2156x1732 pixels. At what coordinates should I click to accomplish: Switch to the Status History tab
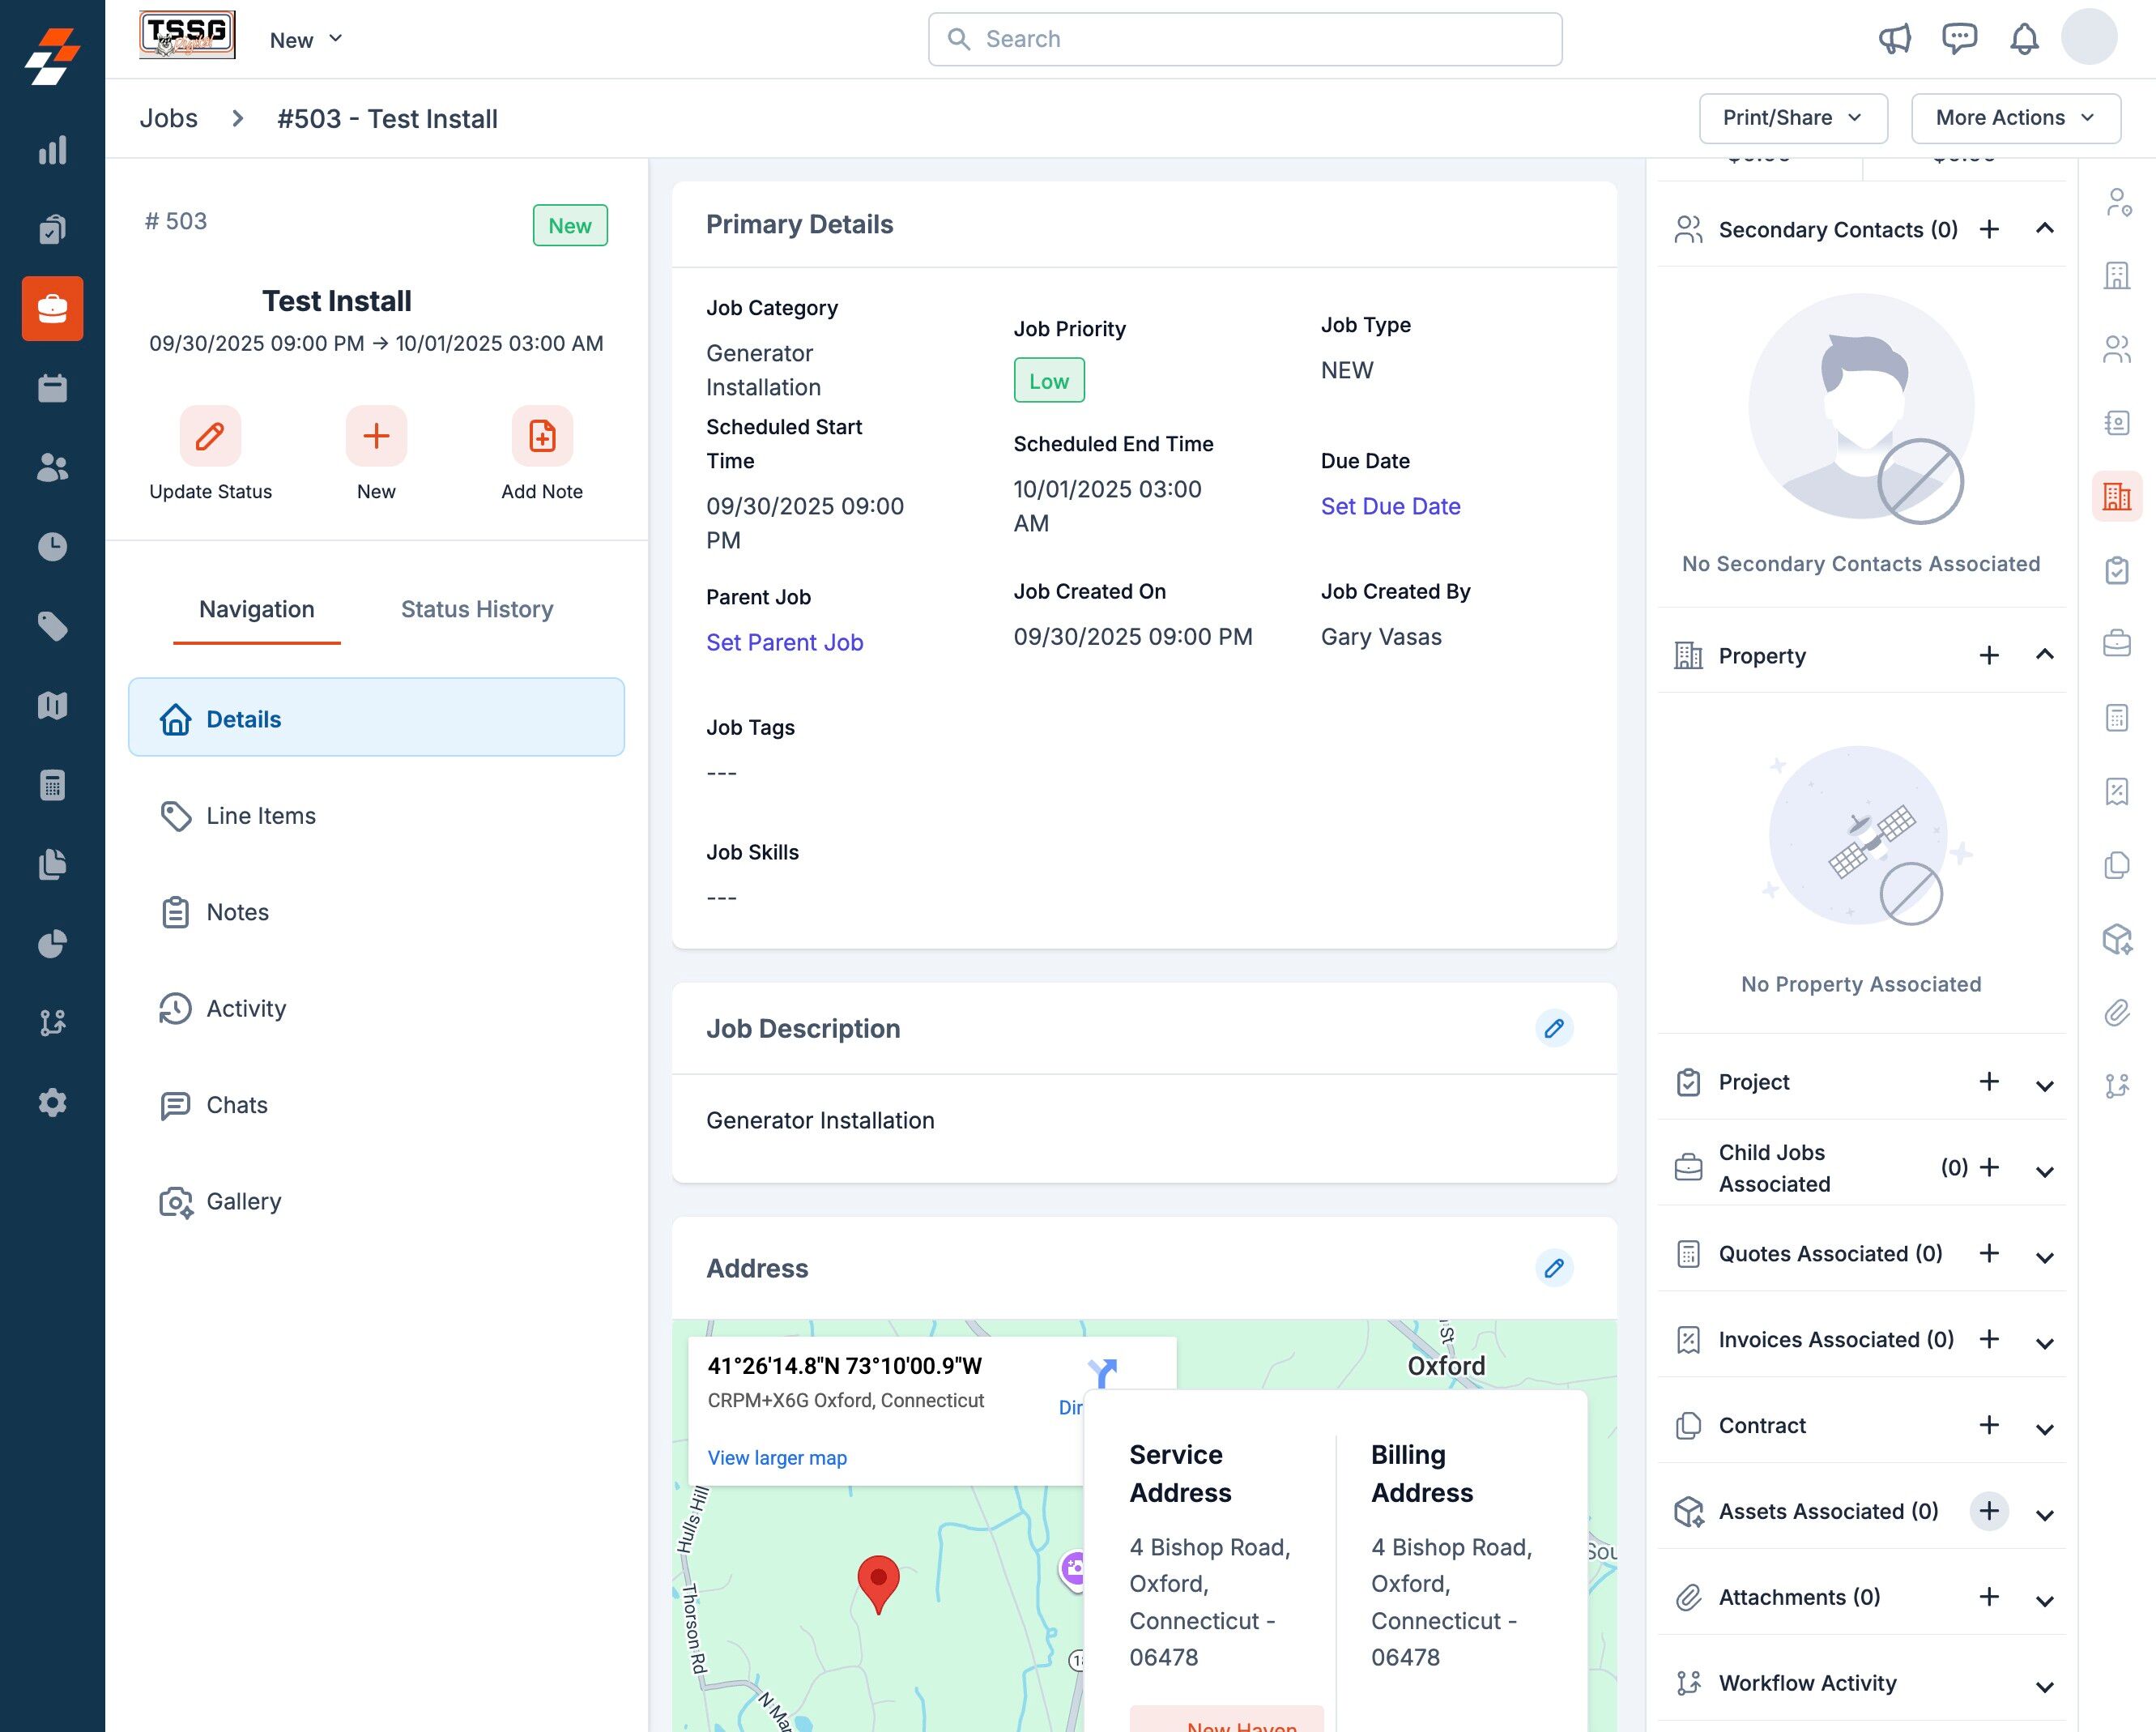(x=477, y=609)
